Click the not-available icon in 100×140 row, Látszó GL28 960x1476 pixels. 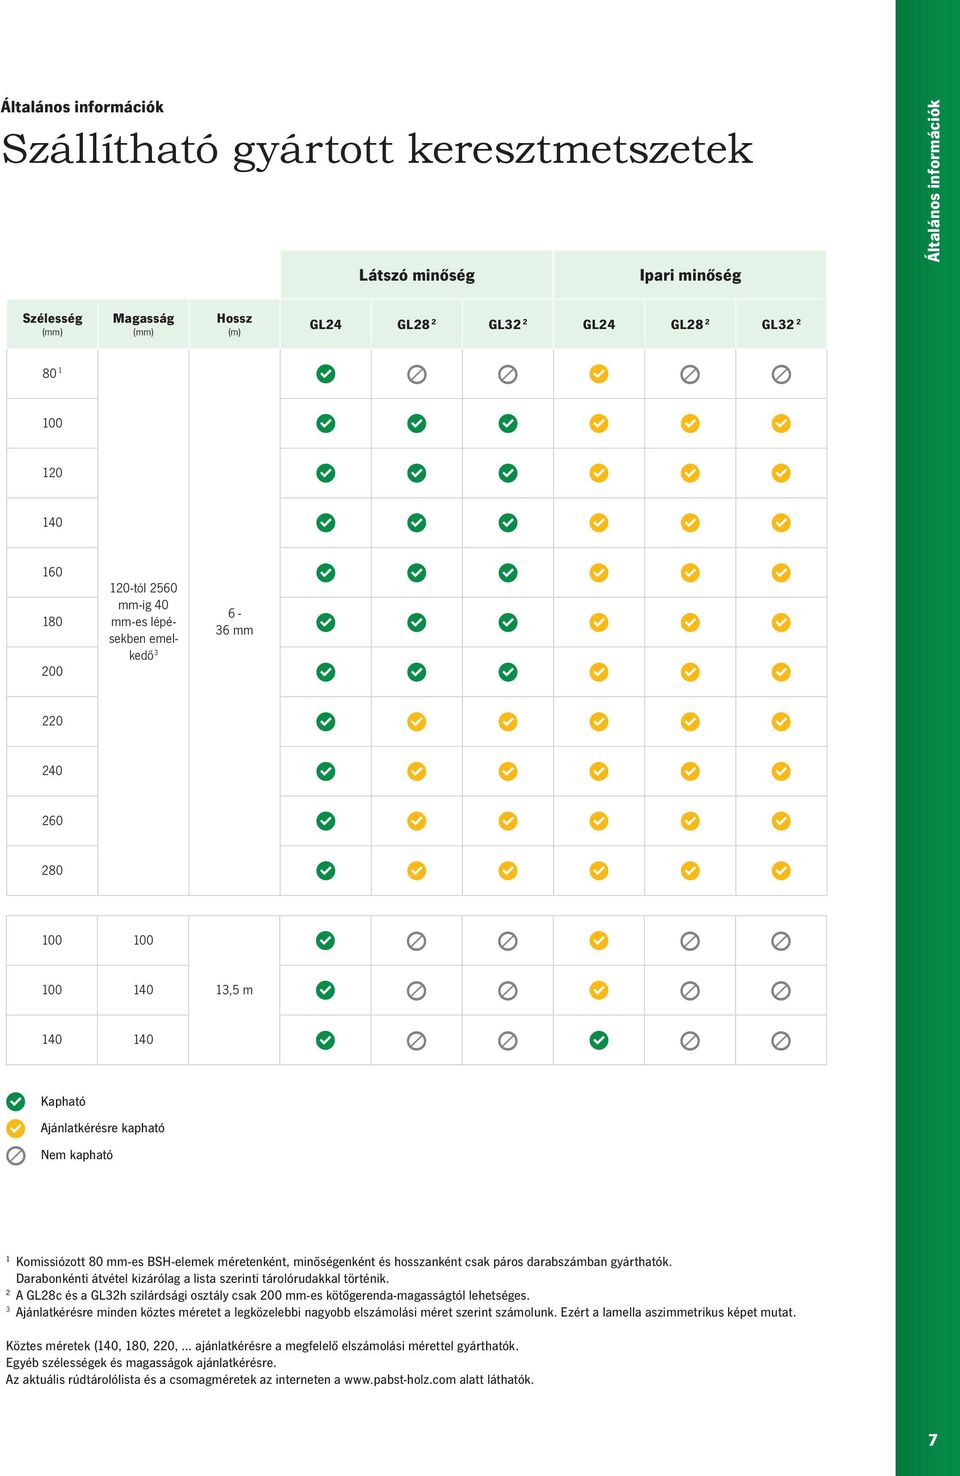[417, 990]
